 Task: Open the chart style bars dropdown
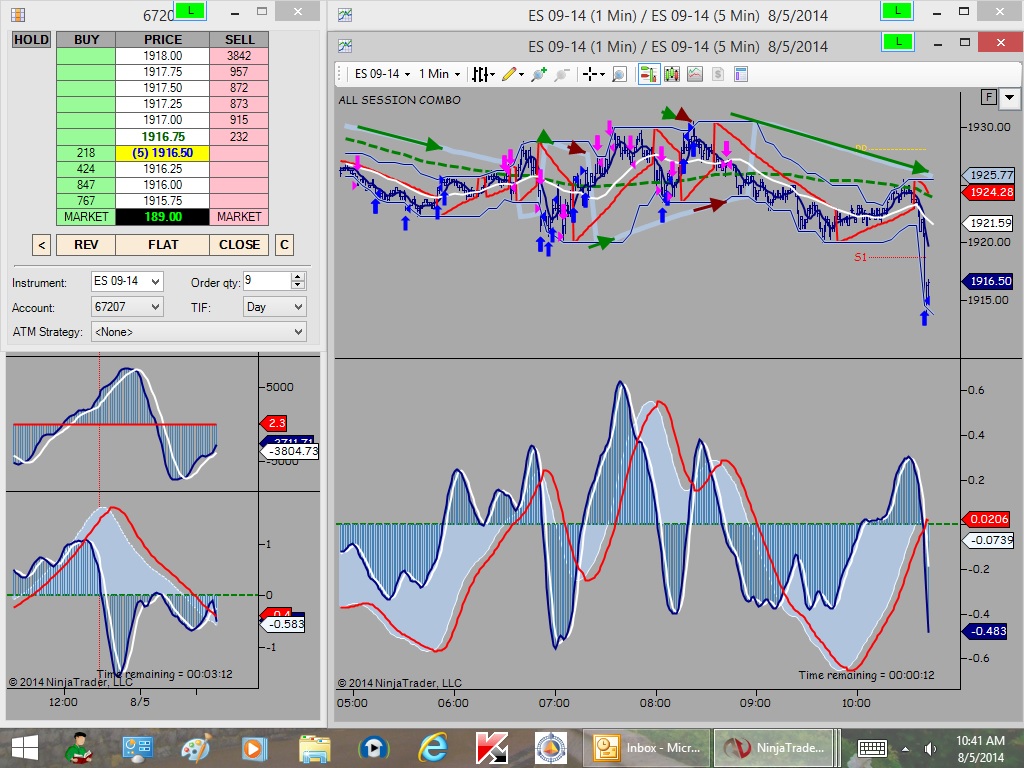point(483,74)
